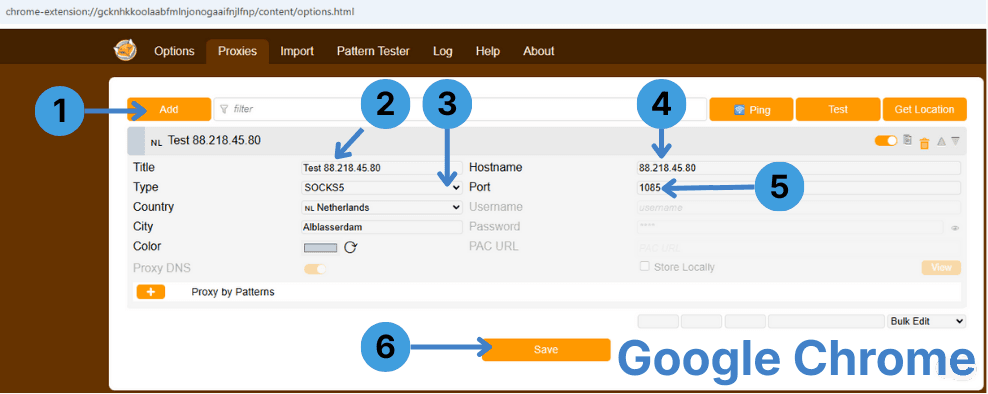Open the Type dropdown showing SOCKS5
988x394 pixels.
[382, 187]
